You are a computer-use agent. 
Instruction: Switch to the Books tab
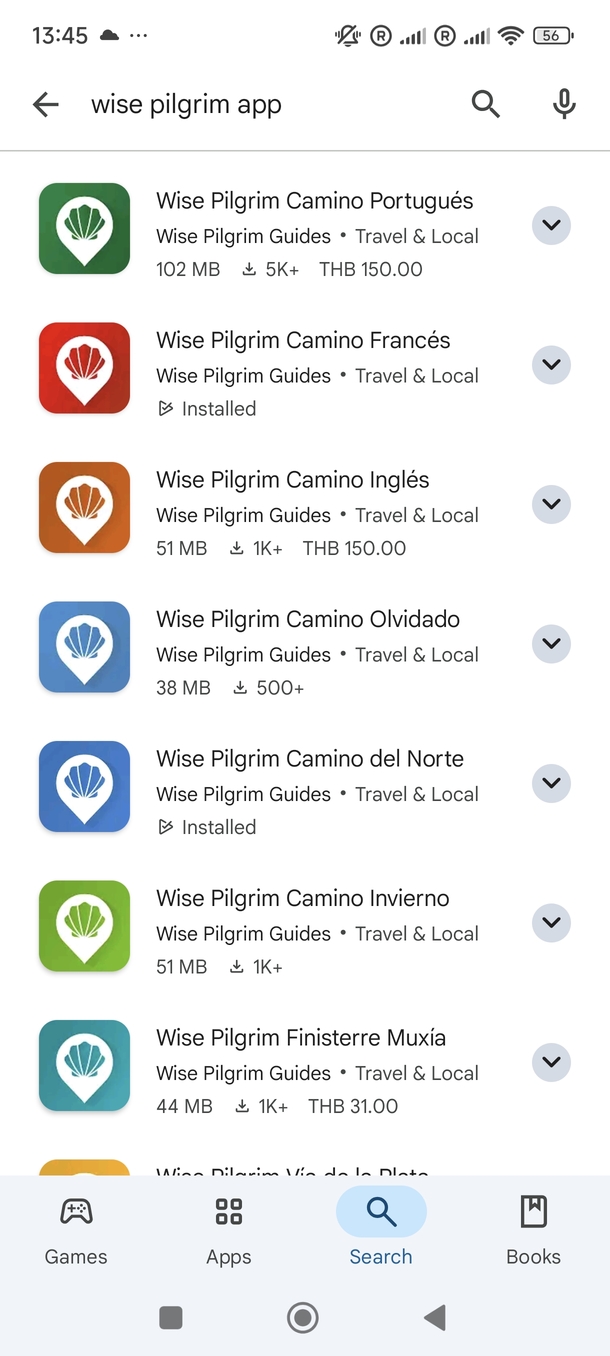pyautogui.click(x=533, y=1231)
